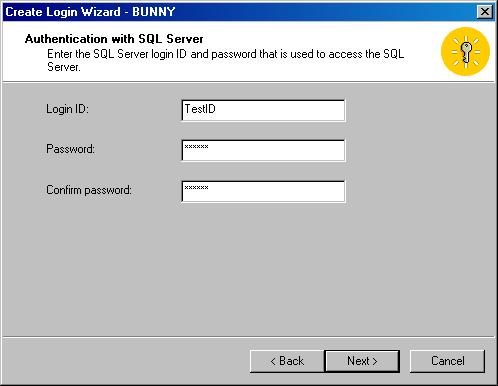Focus the Login ID input field
Image resolution: width=498 pixels, height=386 pixels.
pos(263,110)
